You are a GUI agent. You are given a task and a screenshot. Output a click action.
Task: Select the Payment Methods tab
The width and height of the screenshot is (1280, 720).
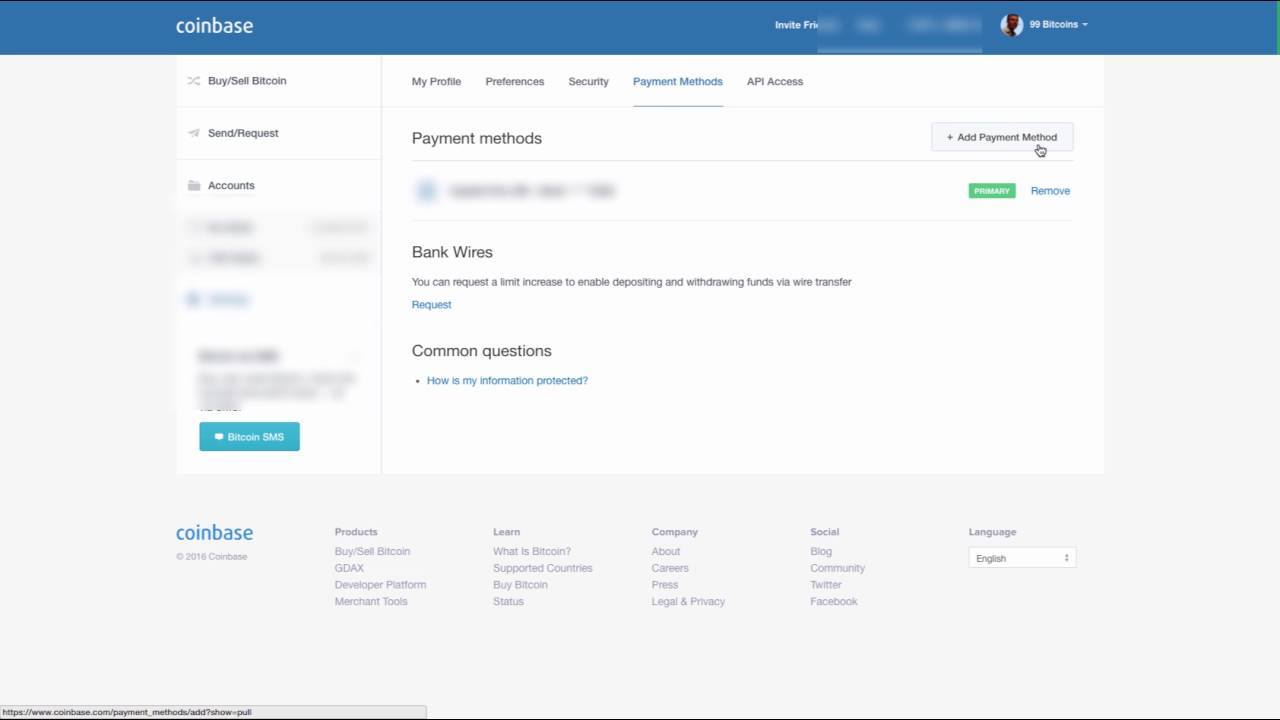pos(678,82)
